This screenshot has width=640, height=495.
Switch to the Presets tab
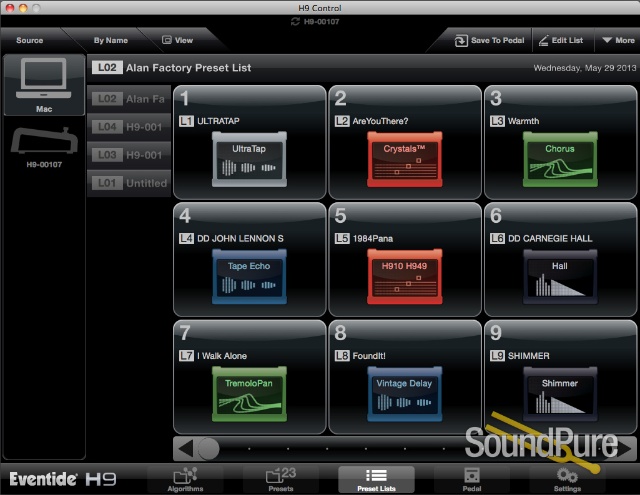(281, 479)
